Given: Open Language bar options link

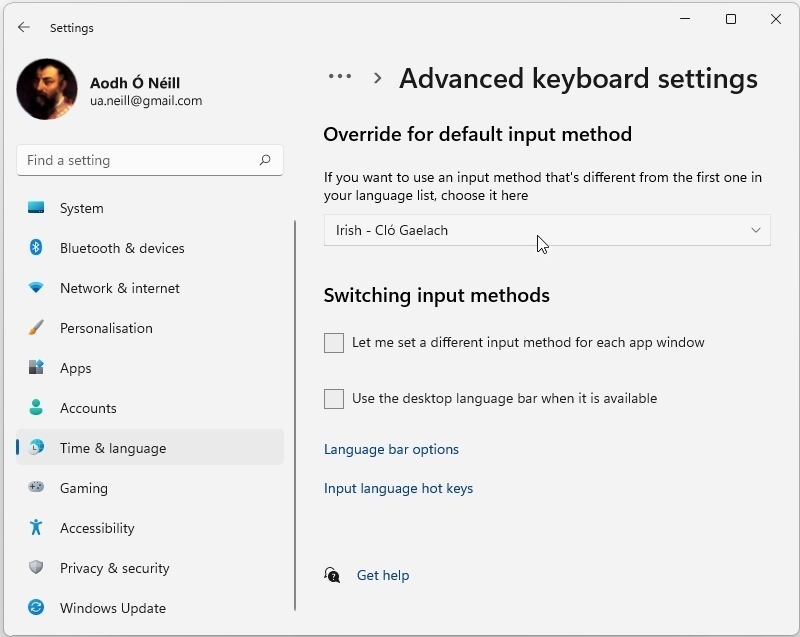Looking at the screenshot, I should pos(391,450).
